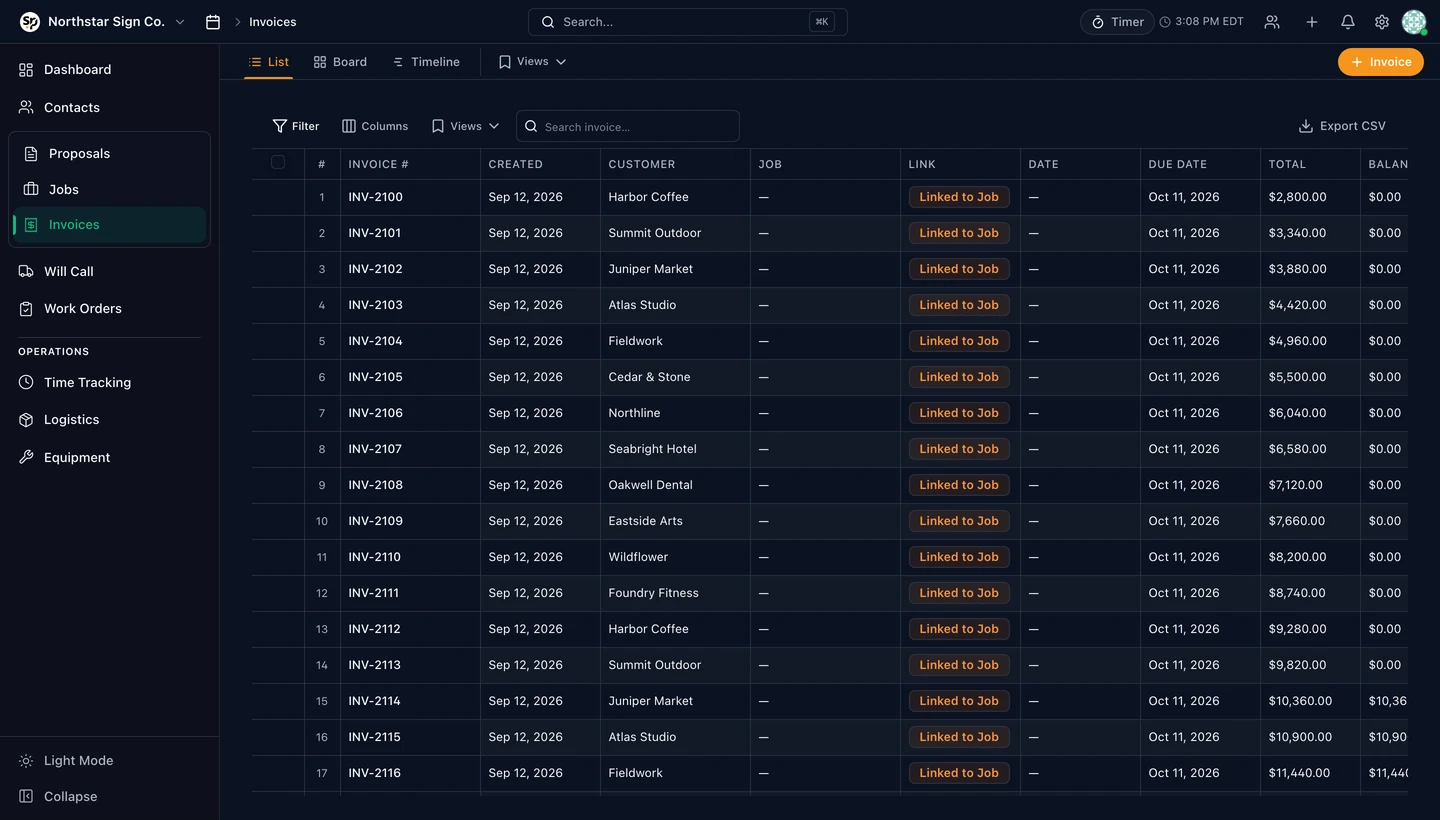
Task: Focus the Search invoice field
Action: pos(628,126)
